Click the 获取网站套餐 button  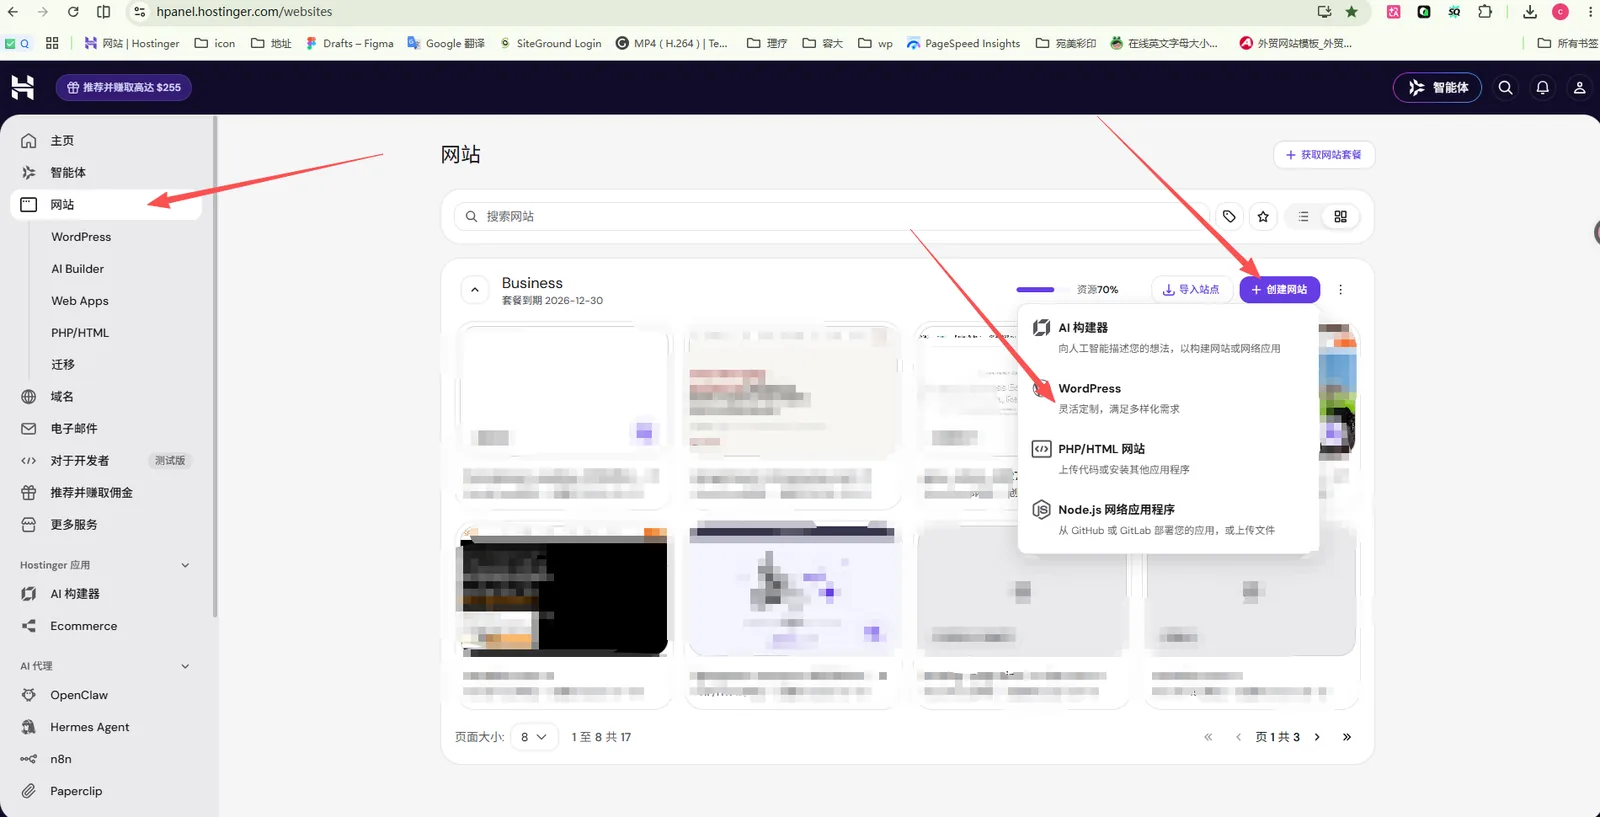1324,155
